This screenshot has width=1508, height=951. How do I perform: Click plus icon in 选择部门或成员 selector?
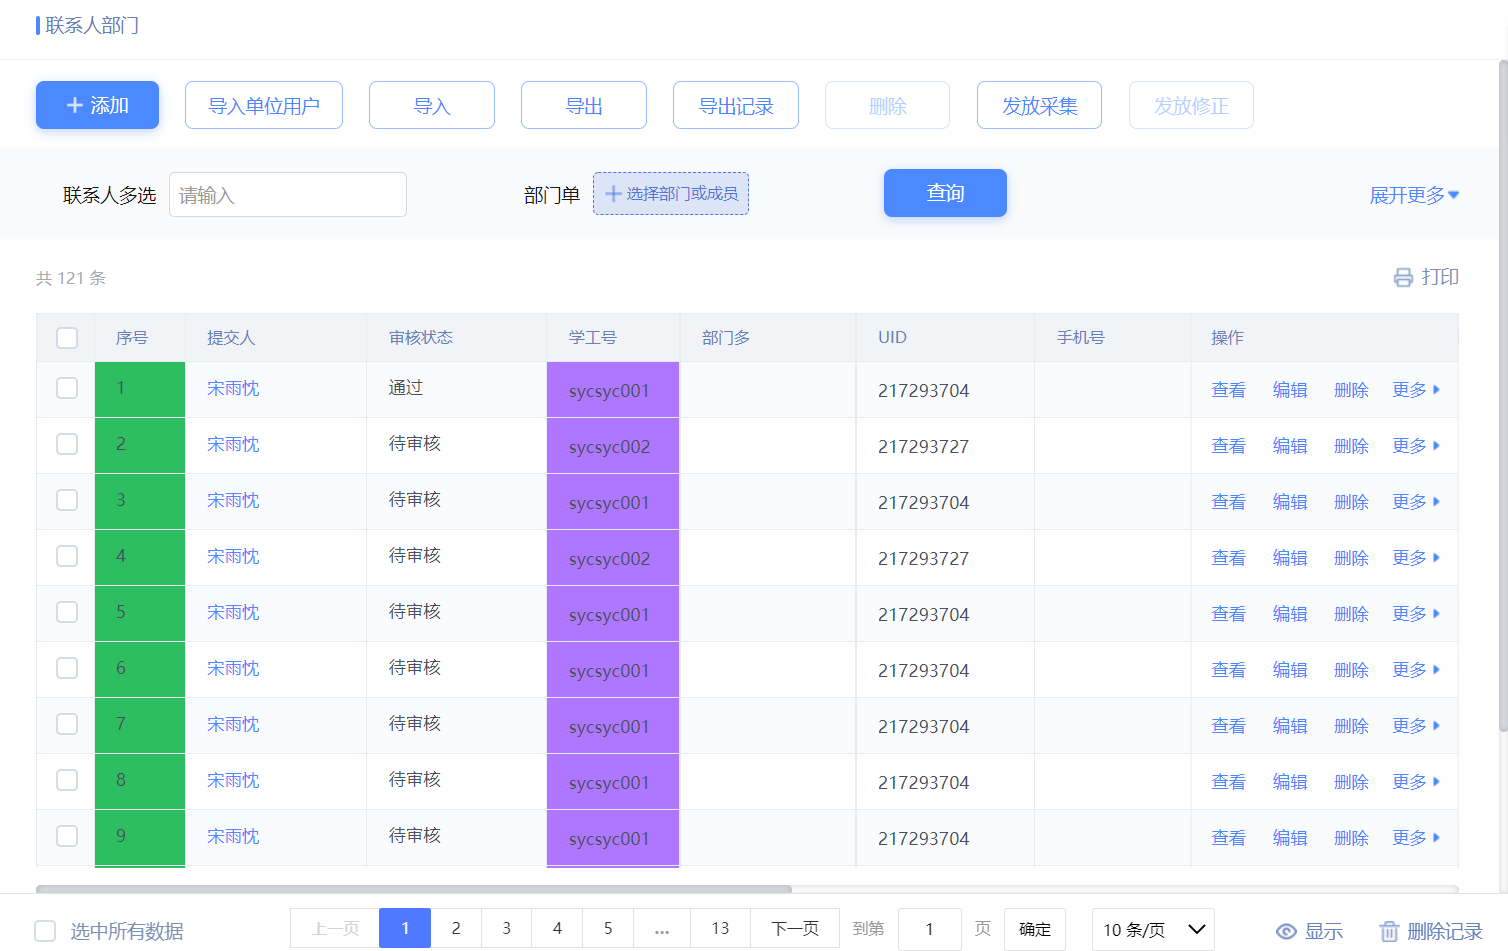pos(614,194)
